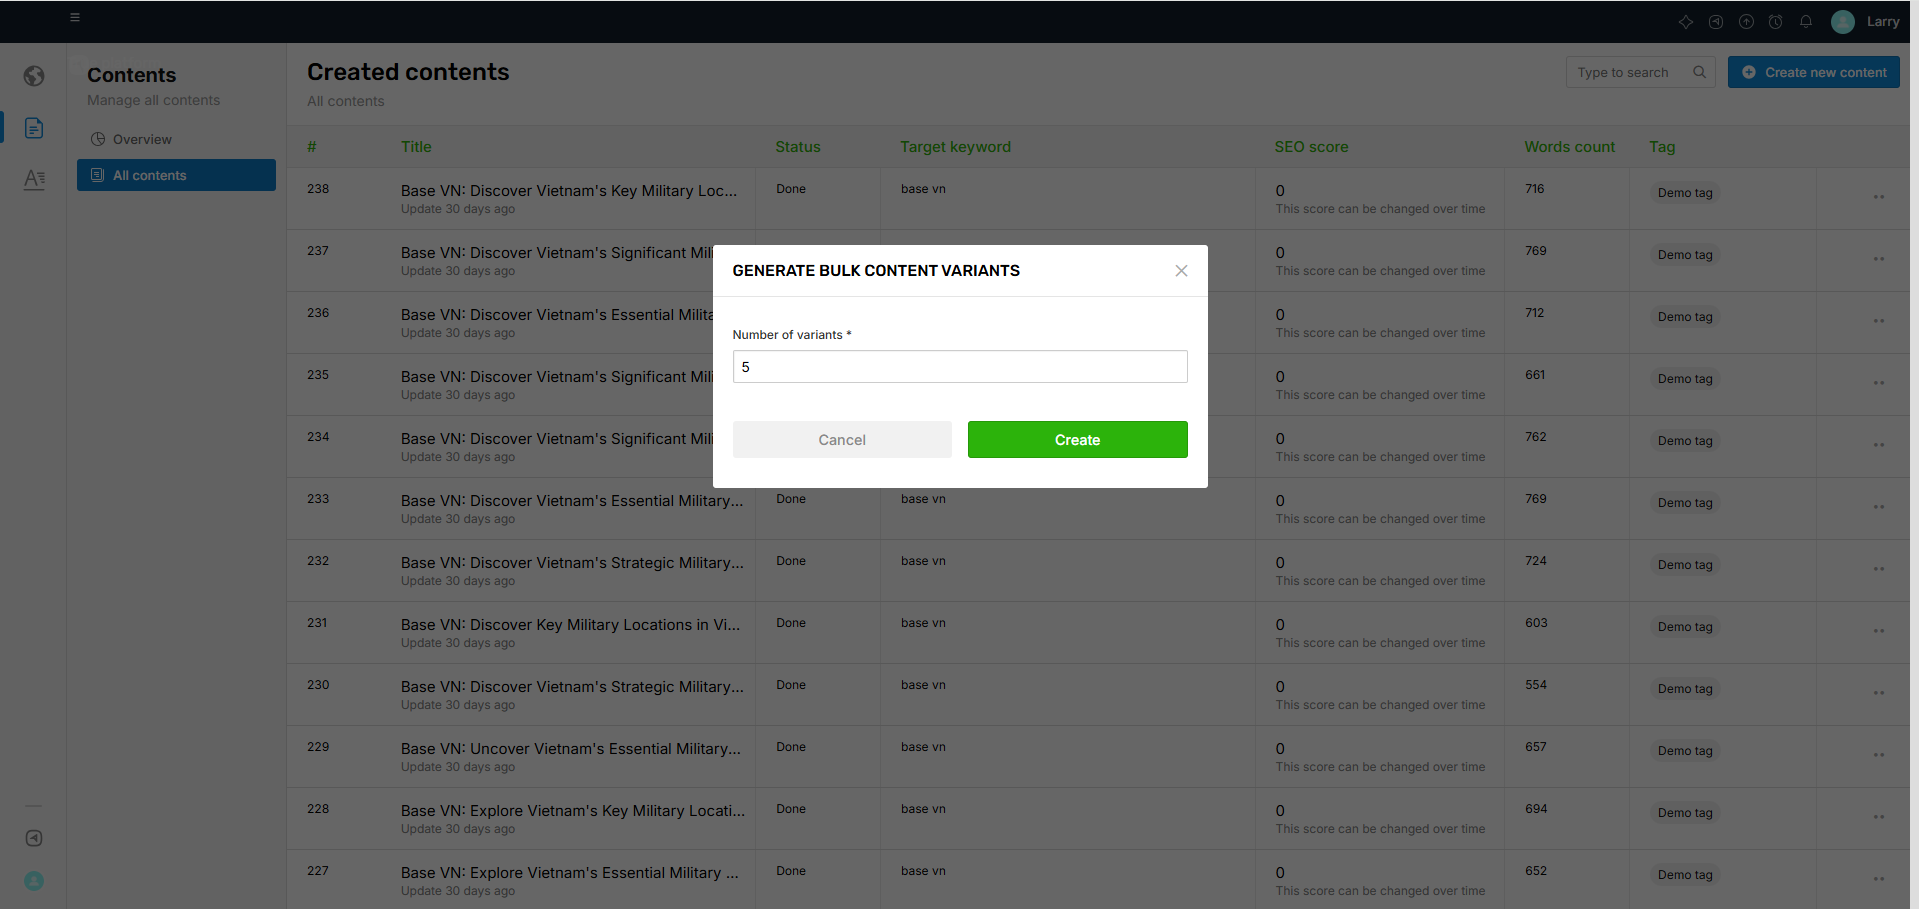
Task: Toggle the hamburger menu icon
Action: (75, 17)
